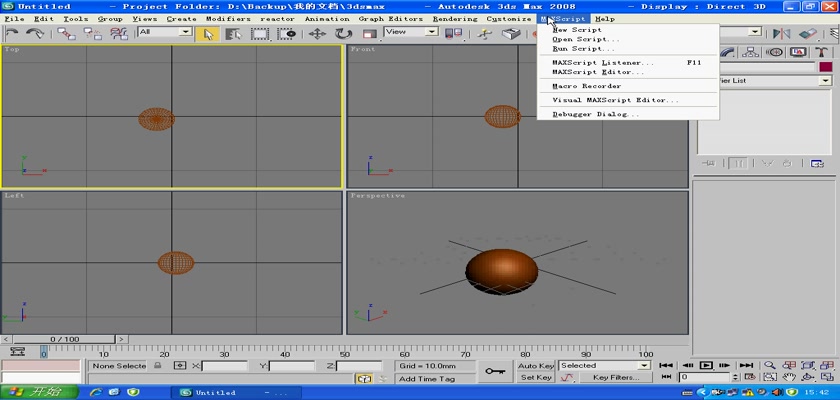The image size is (840, 400).
Task: Open the Help menu
Action: pyautogui.click(x=605, y=19)
